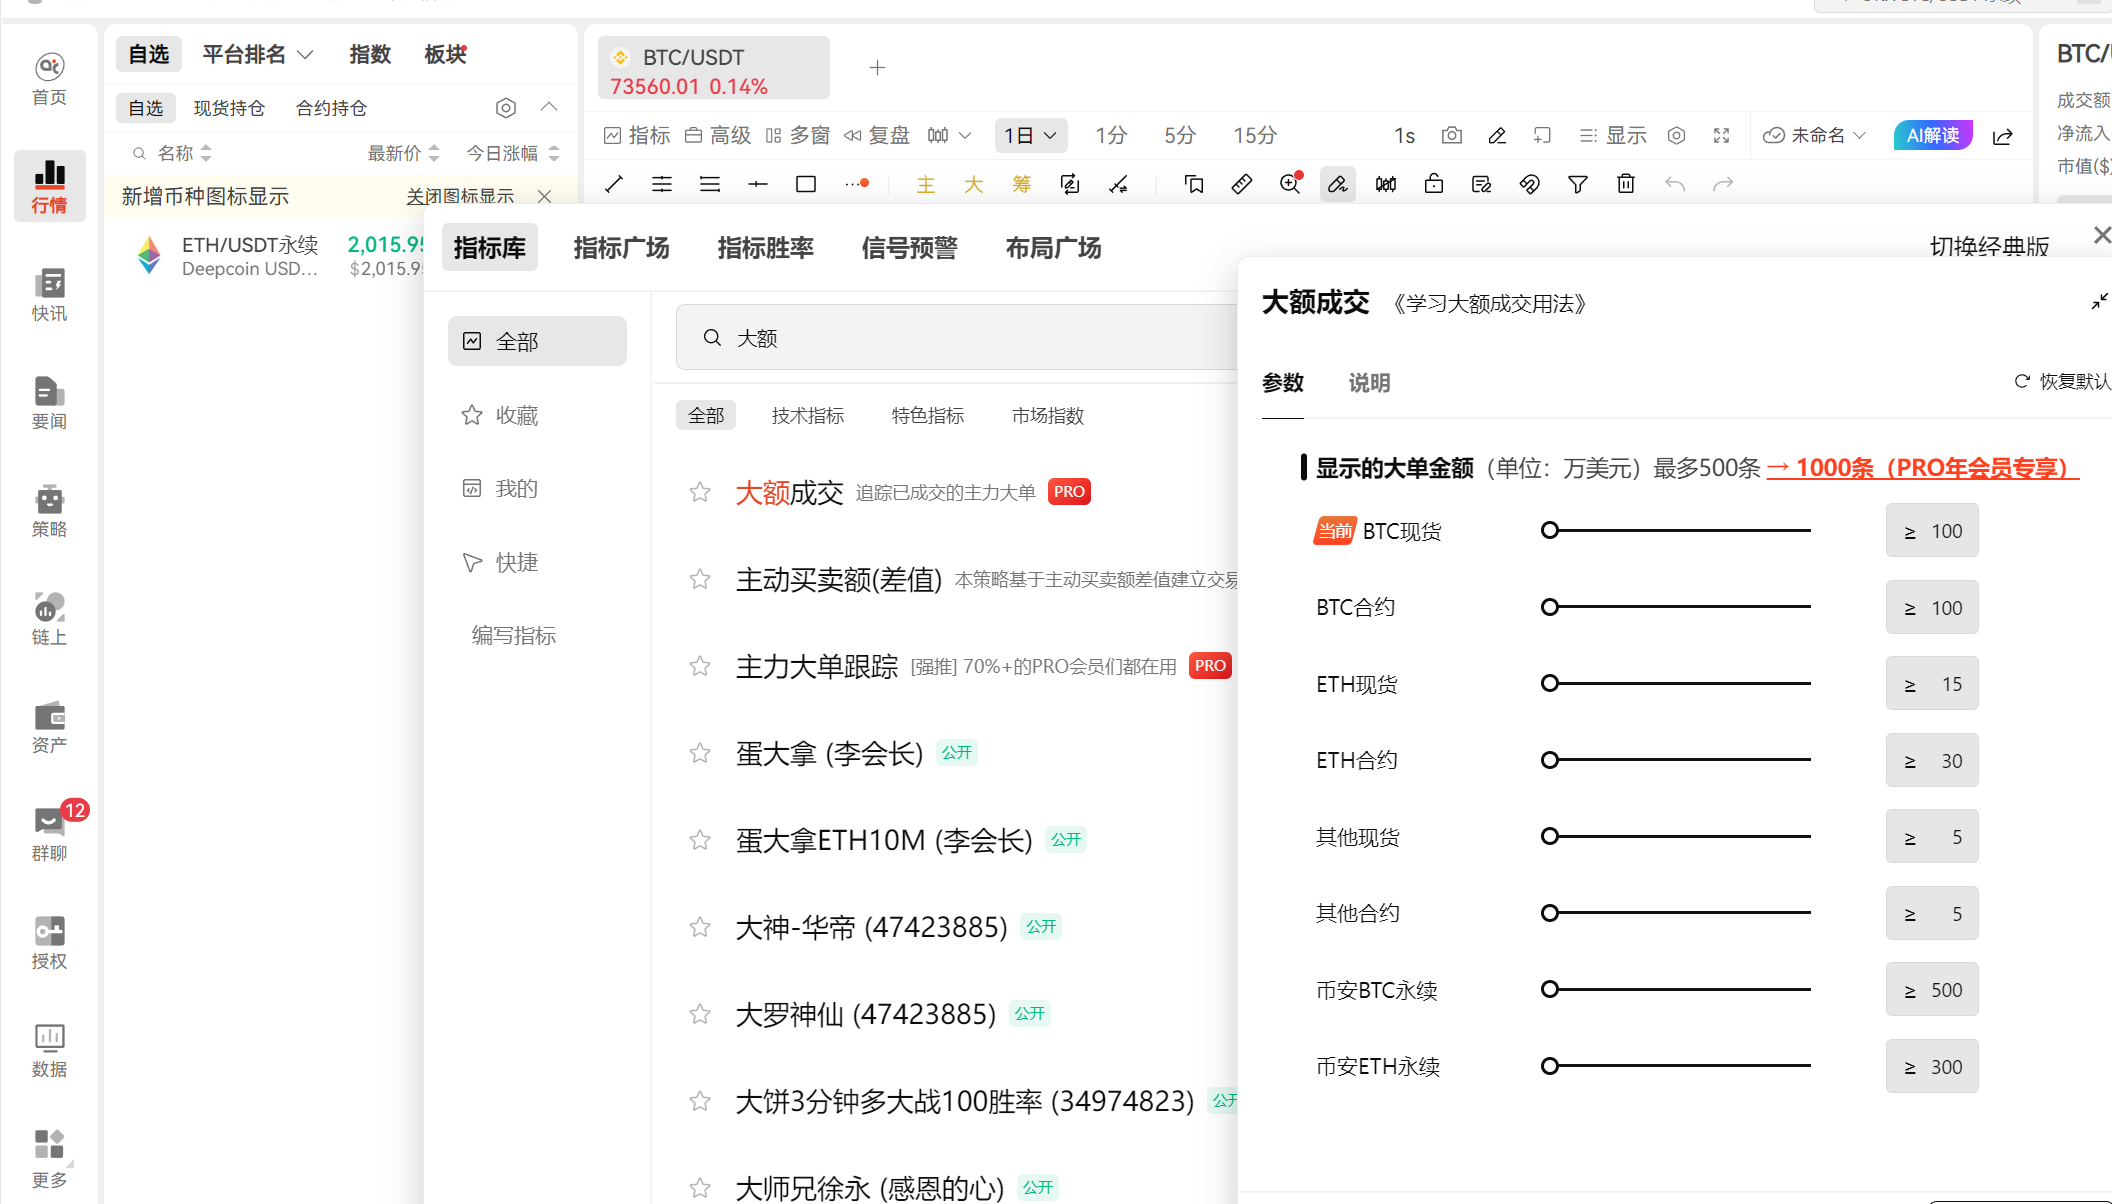The height and width of the screenshot is (1204, 2112).
Task: Click 切换经典版 to switch version
Action: point(1989,246)
